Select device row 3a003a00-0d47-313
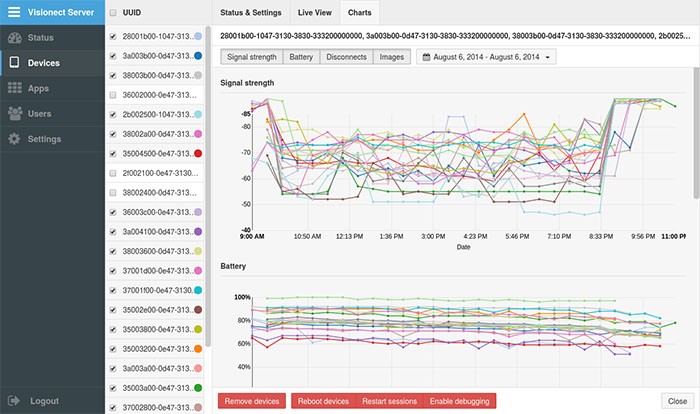The image size is (700, 414). click(x=155, y=368)
